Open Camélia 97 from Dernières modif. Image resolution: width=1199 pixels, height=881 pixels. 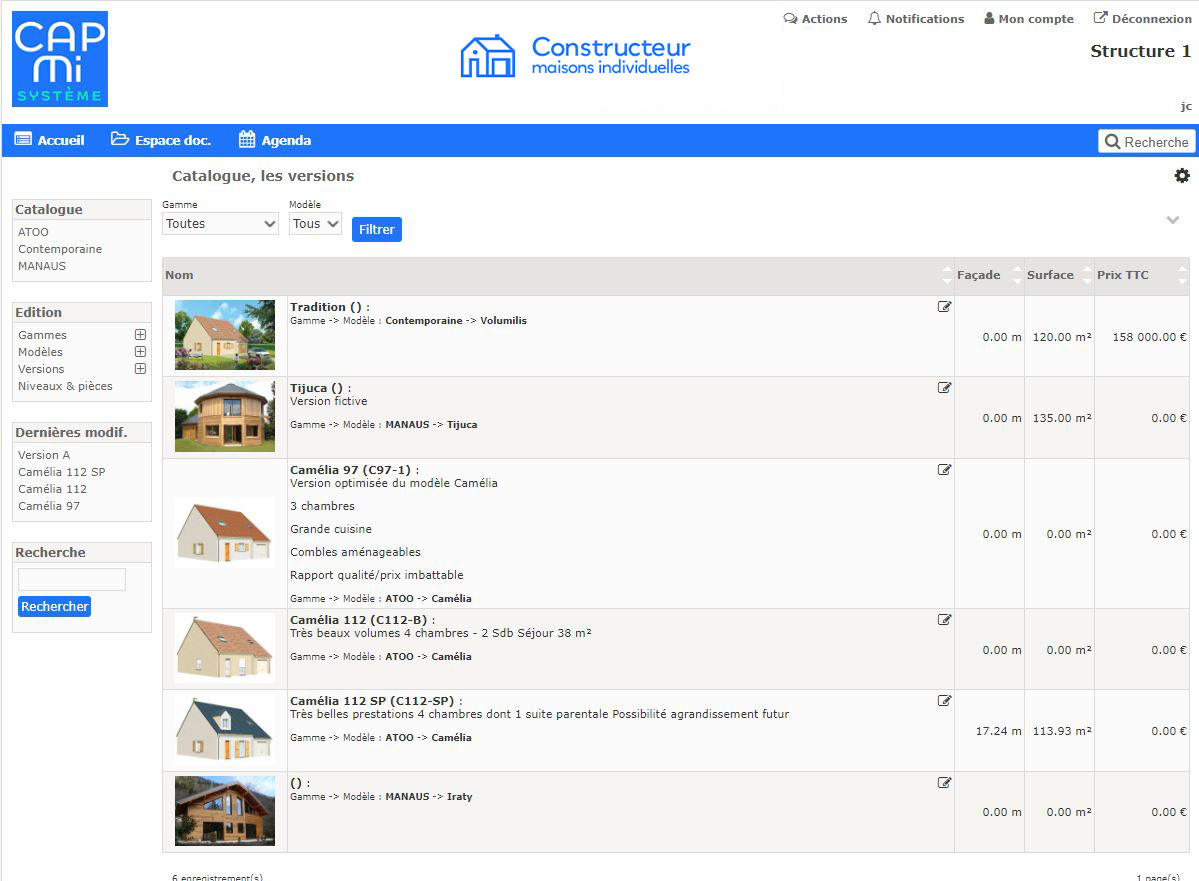49,506
